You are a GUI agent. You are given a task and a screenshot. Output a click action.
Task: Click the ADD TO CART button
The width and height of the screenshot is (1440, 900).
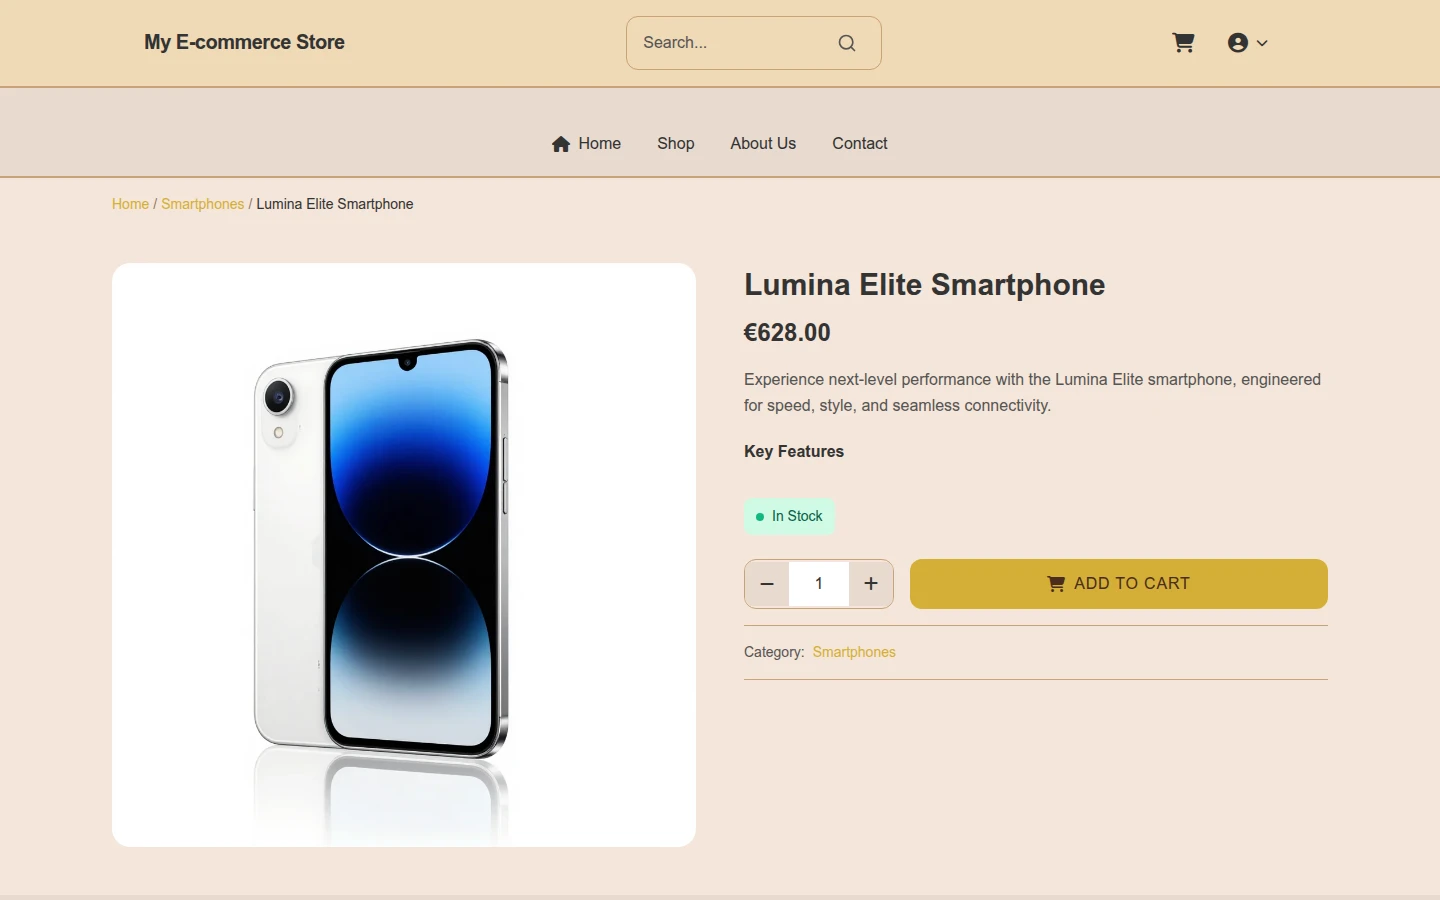[x=1119, y=584]
